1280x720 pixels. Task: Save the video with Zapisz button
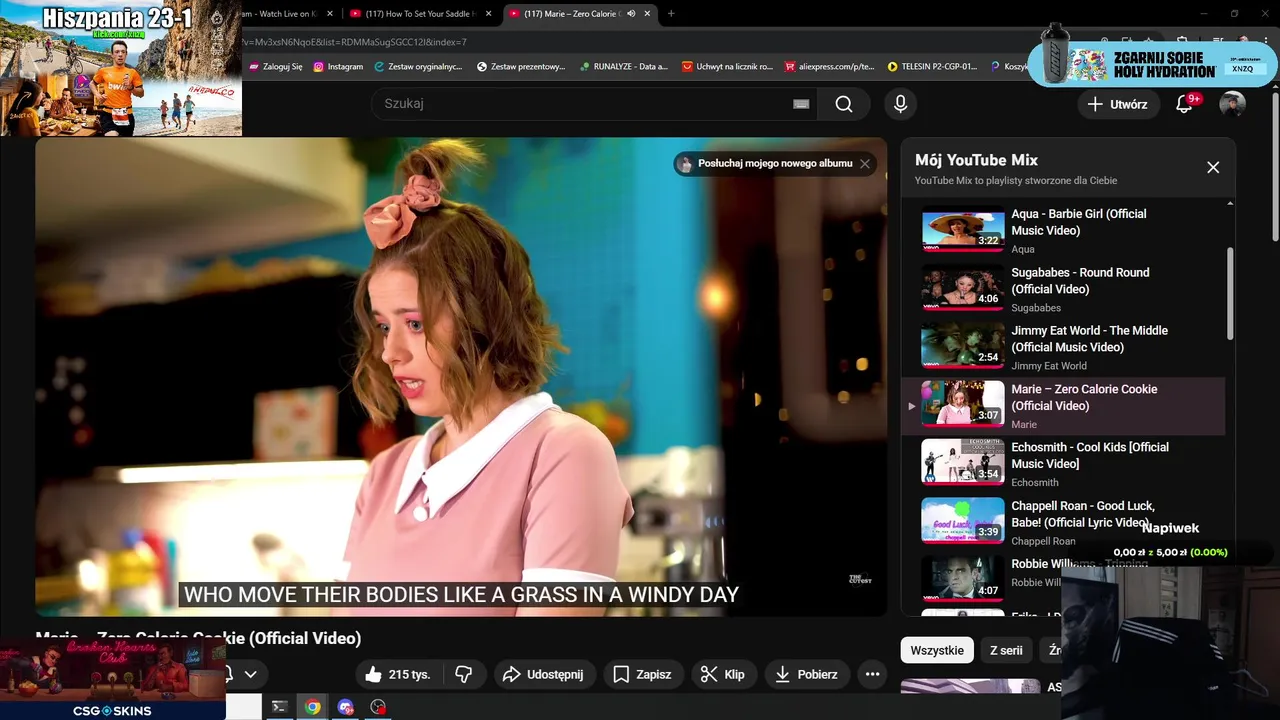tap(642, 674)
